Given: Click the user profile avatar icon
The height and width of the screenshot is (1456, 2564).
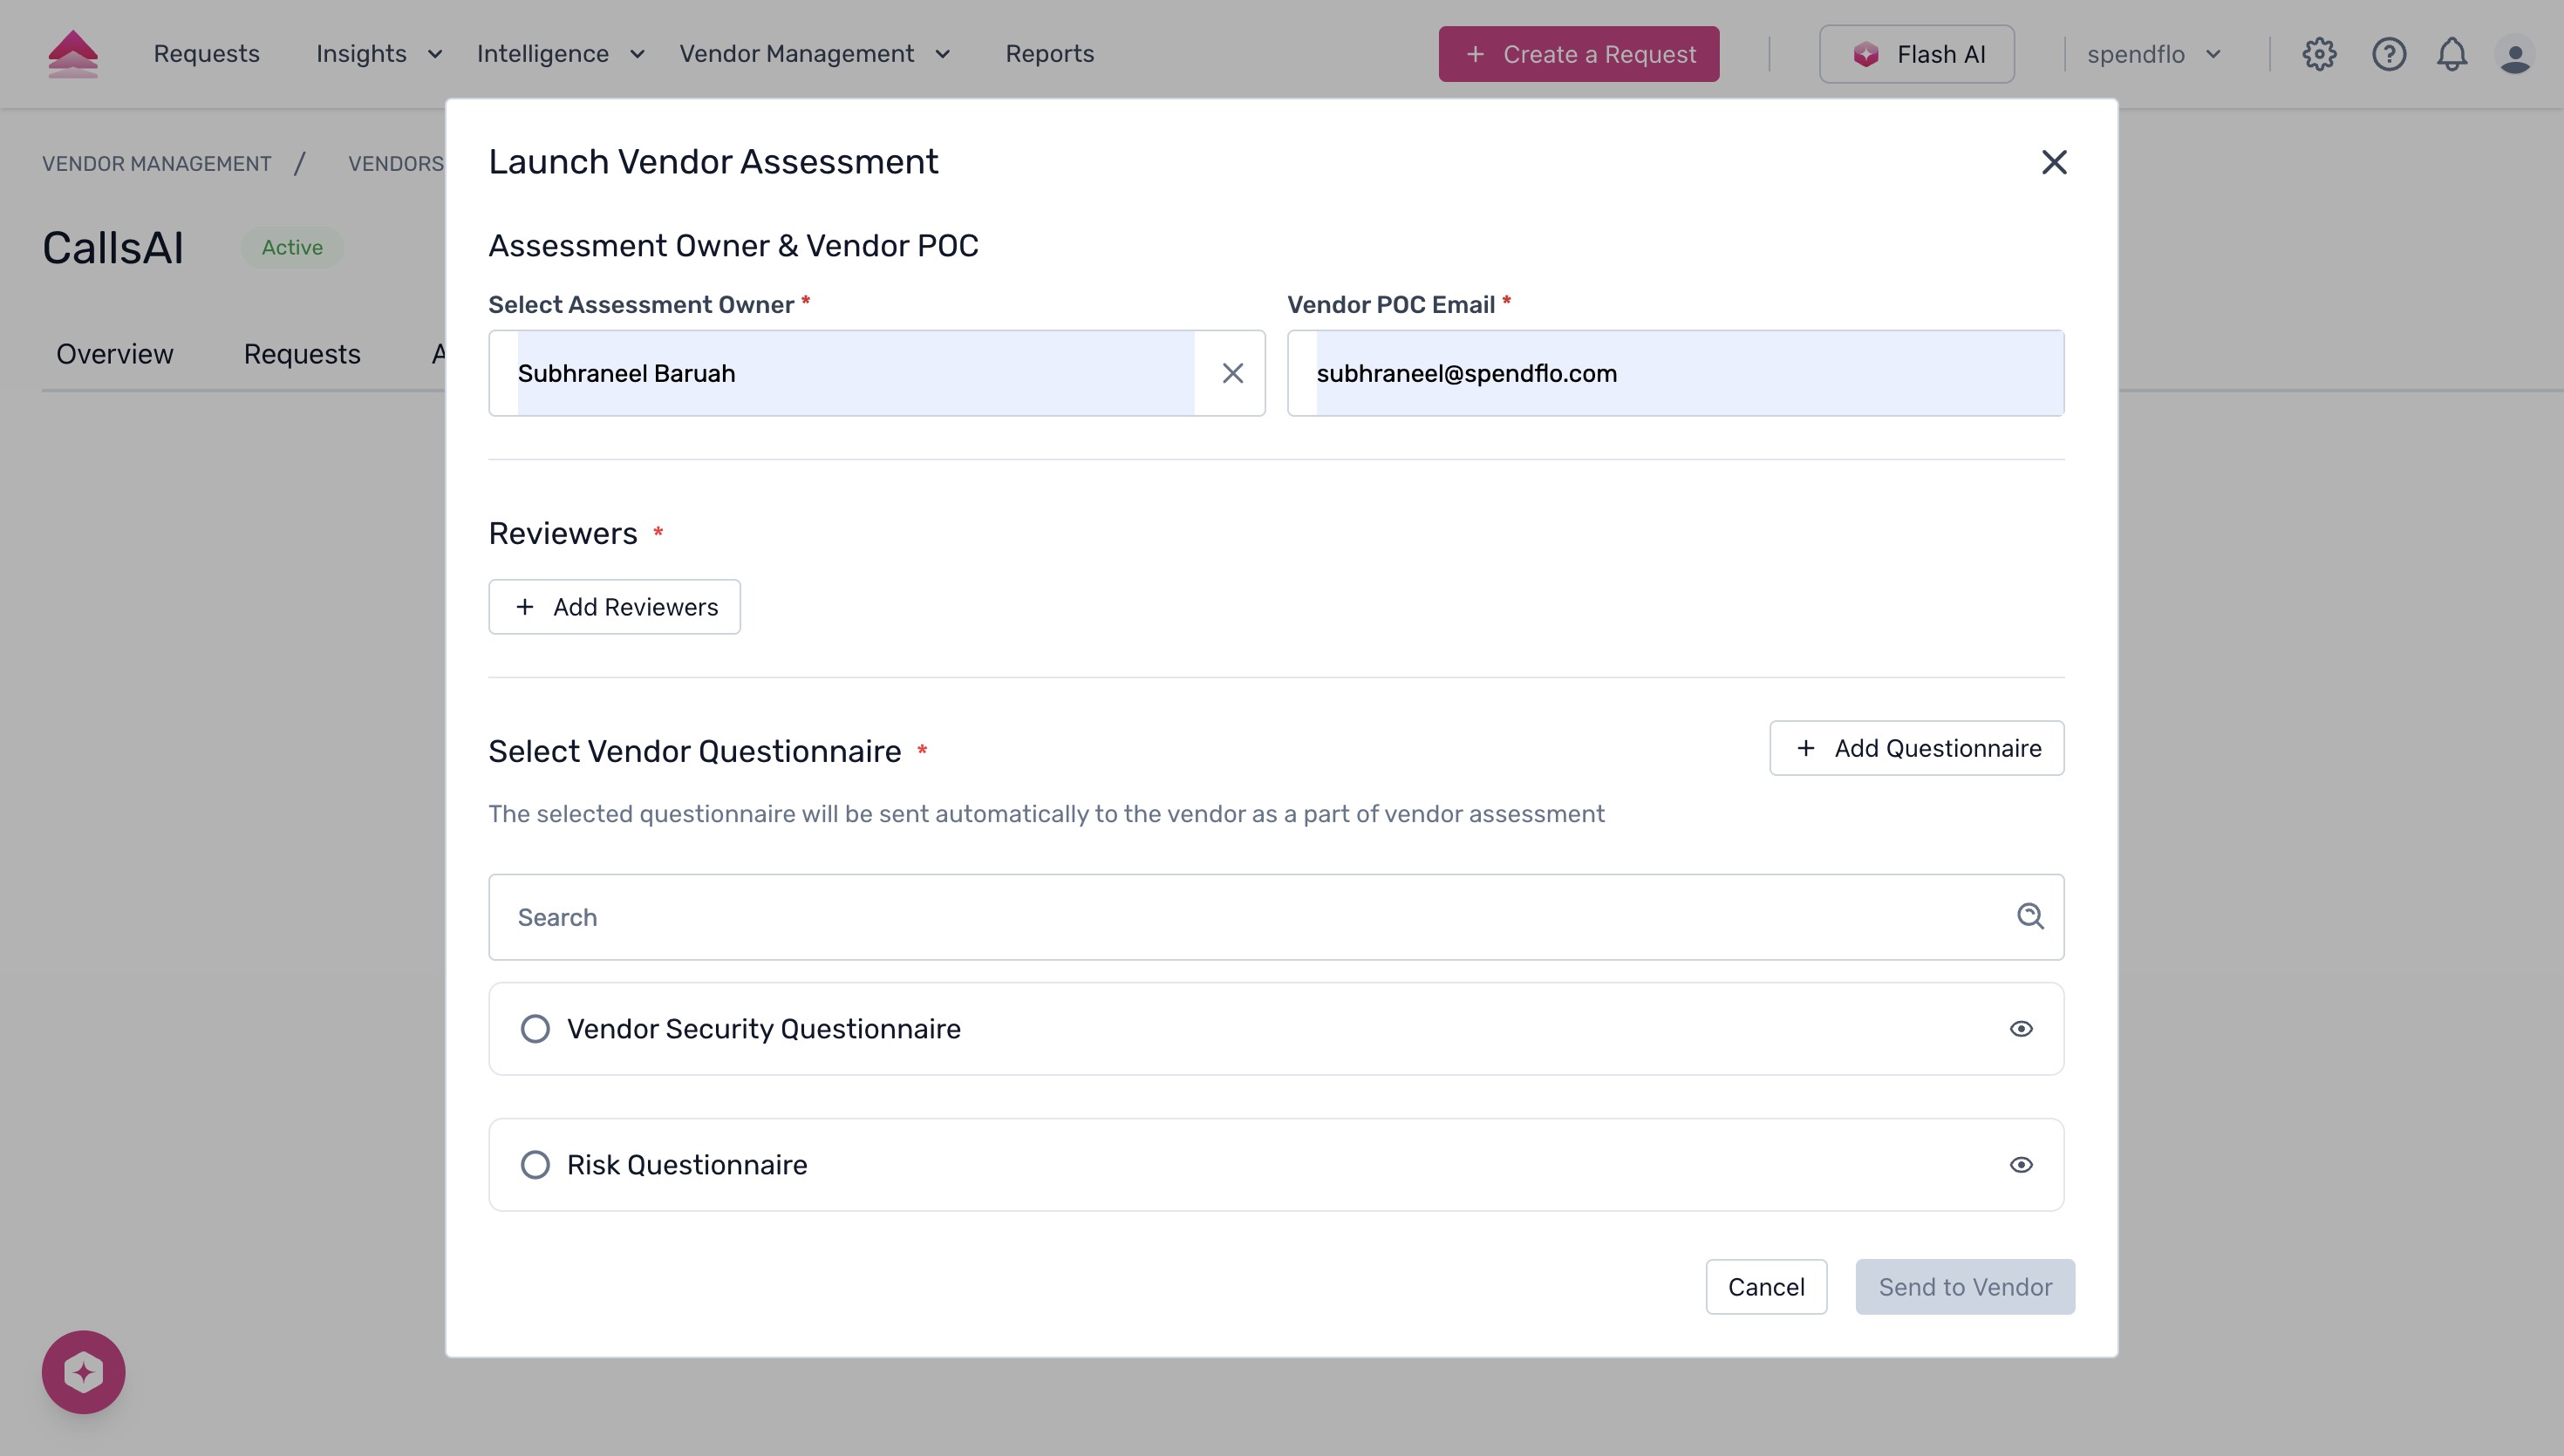Looking at the screenshot, I should [x=2517, y=54].
